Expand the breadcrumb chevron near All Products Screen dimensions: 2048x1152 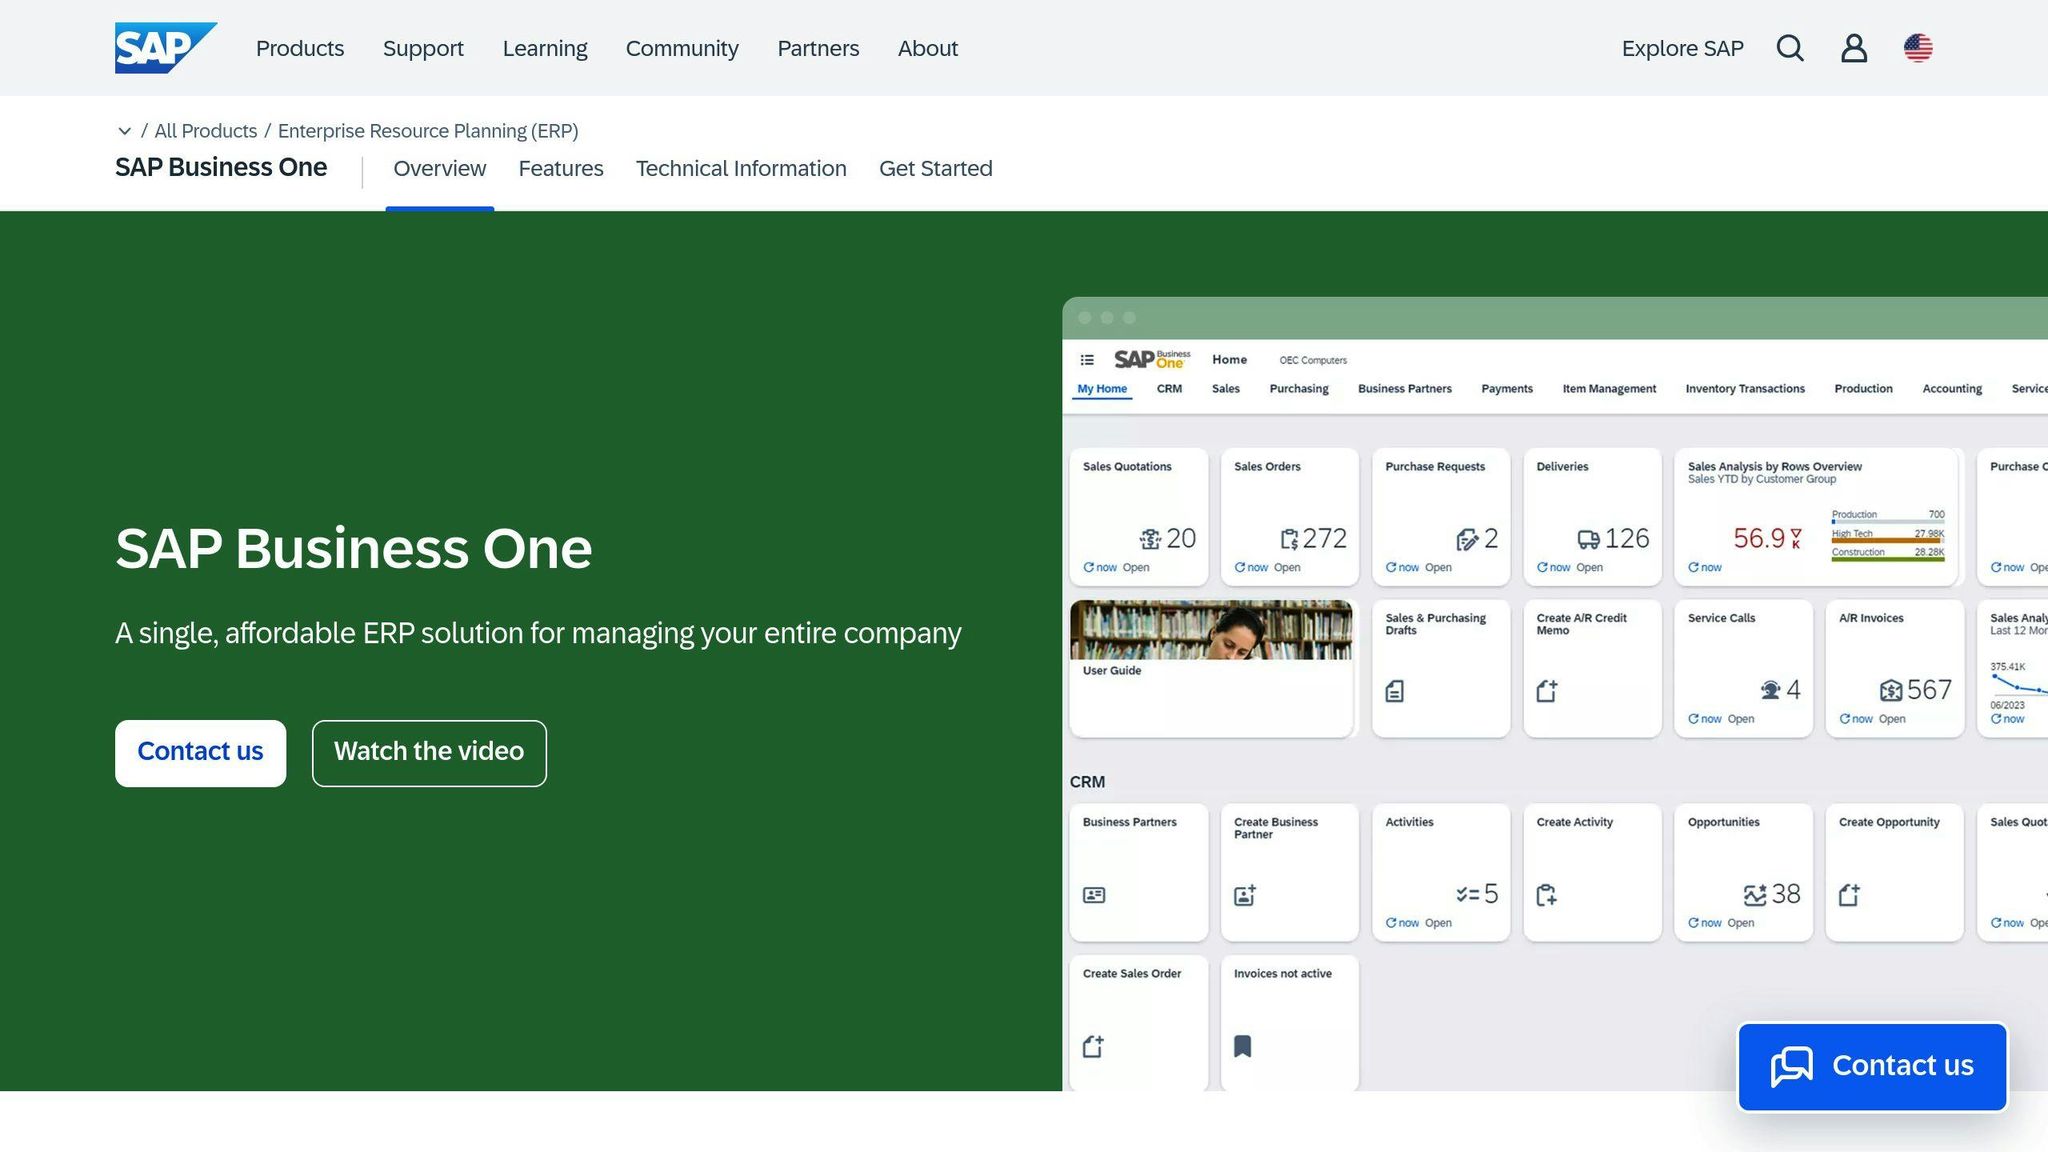coord(124,131)
